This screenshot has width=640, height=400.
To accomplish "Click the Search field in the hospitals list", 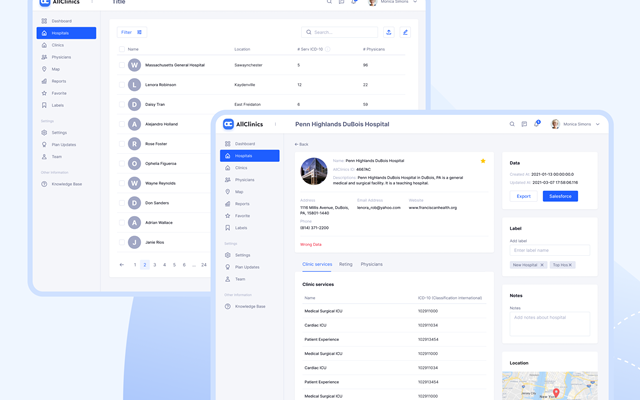I will pyautogui.click(x=340, y=32).
